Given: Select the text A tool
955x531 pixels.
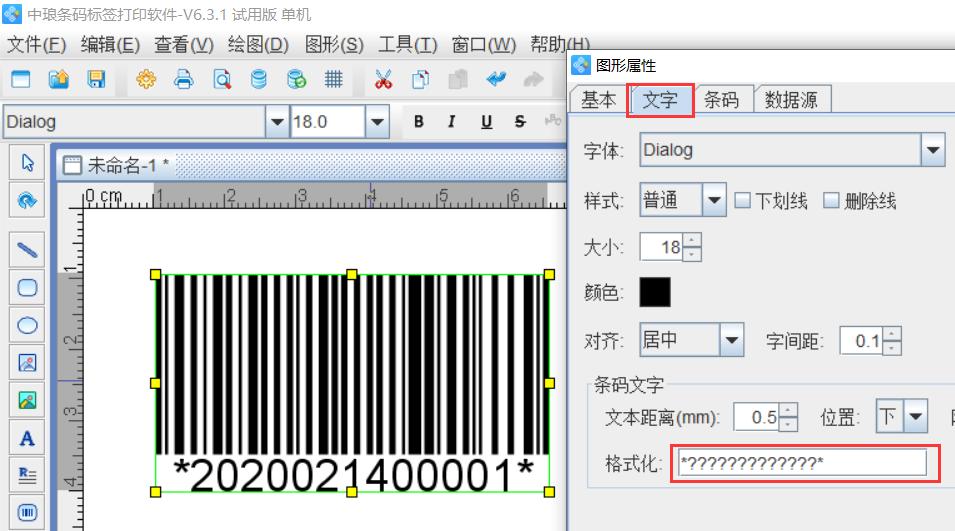Looking at the screenshot, I should pyautogui.click(x=27, y=438).
